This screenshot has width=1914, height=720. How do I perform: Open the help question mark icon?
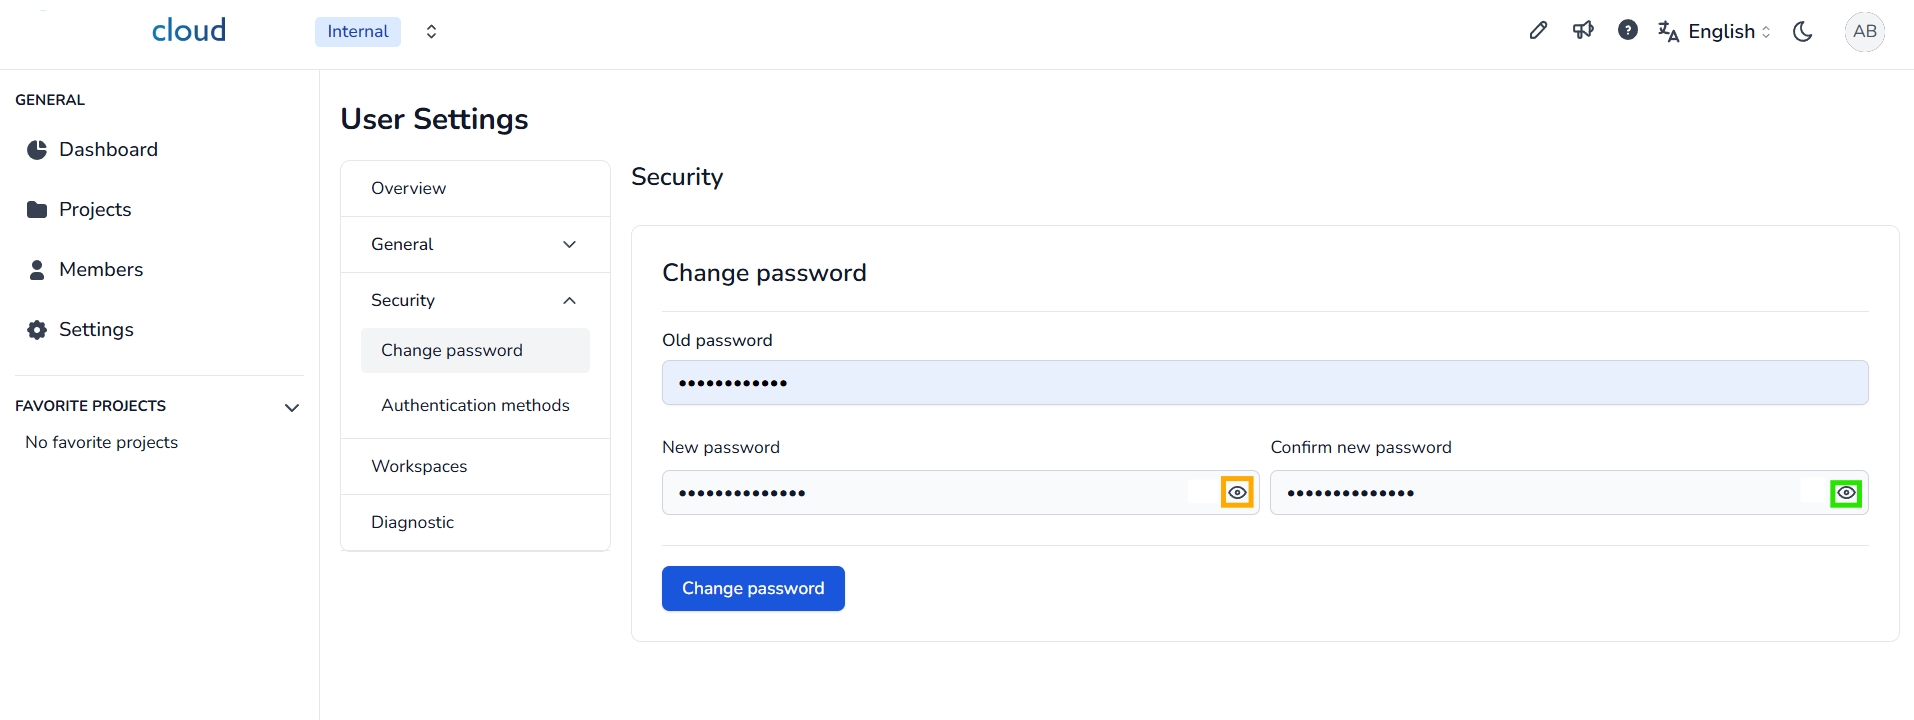point(1628,31)
